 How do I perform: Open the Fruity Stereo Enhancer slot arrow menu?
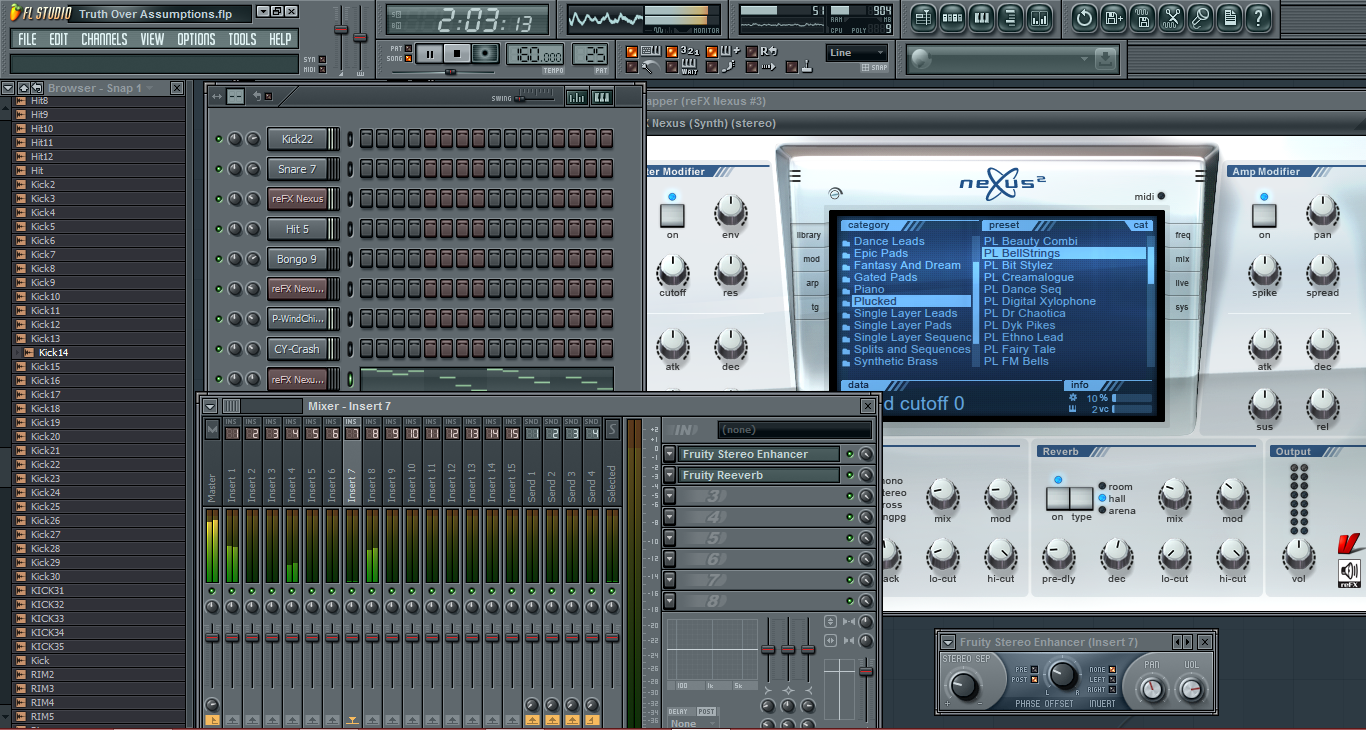(669, 454)
